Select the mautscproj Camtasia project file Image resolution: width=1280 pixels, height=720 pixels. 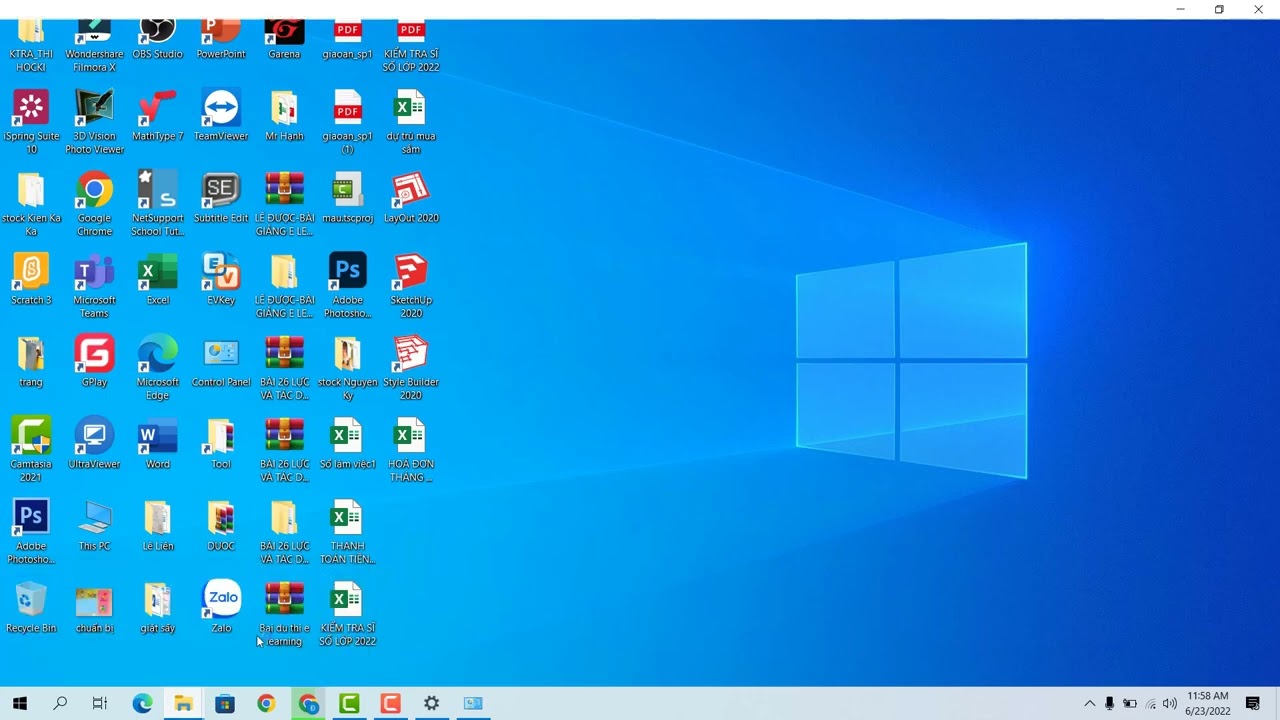347,197
